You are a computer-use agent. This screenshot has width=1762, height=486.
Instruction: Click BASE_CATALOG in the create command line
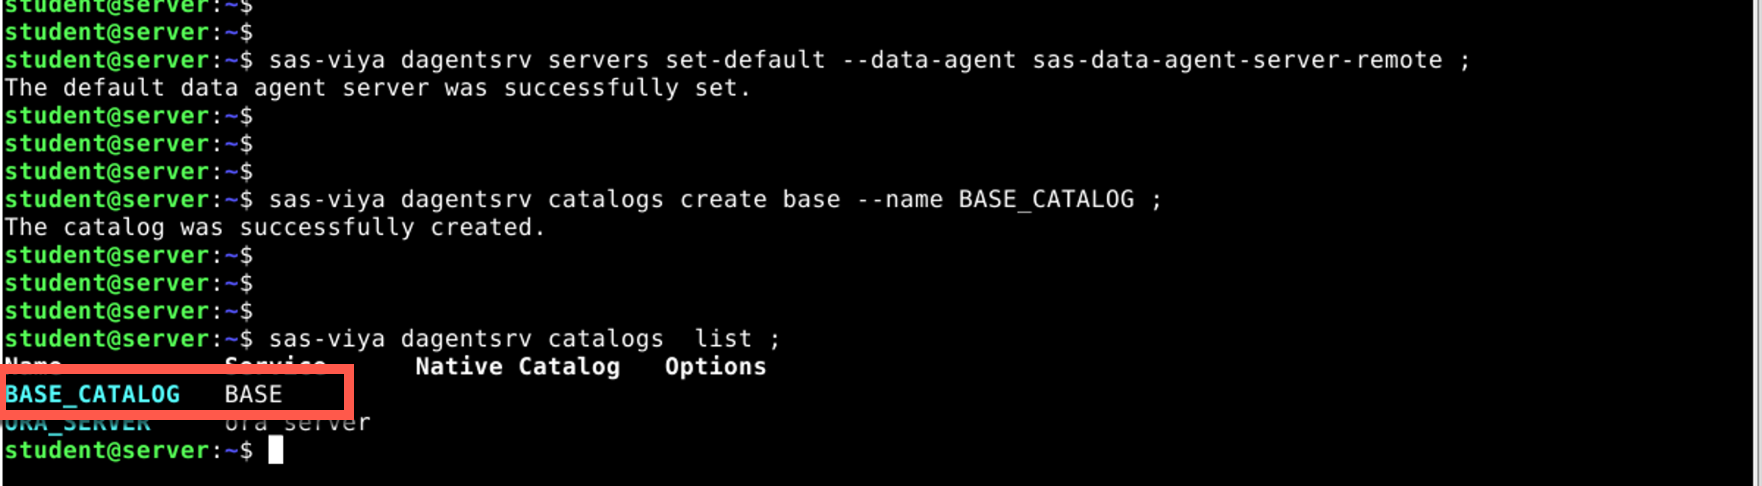[x=1046, y=199]
